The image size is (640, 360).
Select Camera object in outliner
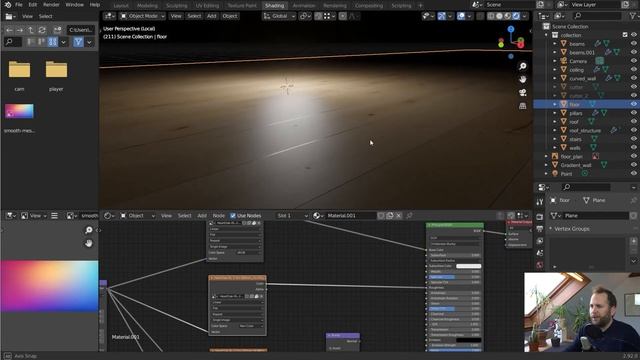click(578, 61)
